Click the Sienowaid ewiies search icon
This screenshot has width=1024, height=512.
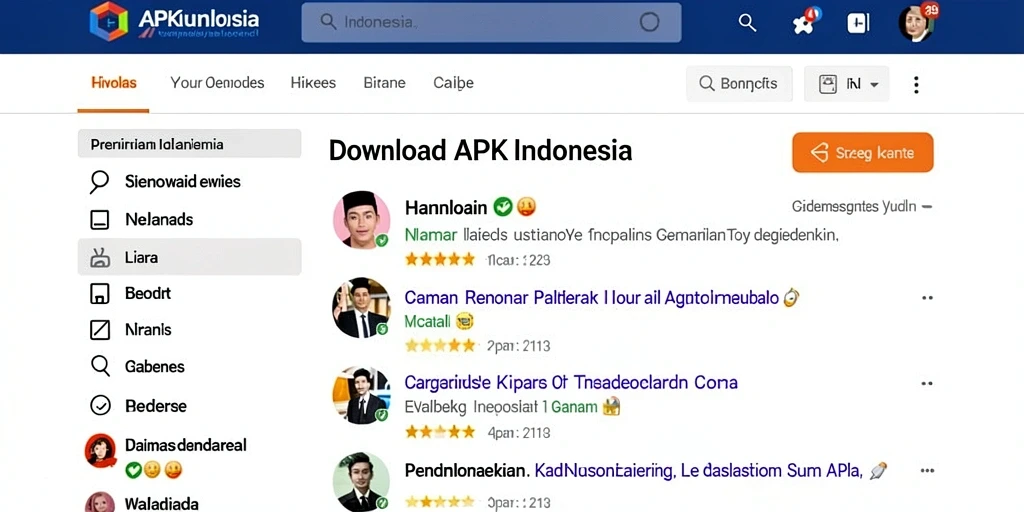tap(99, 182)
